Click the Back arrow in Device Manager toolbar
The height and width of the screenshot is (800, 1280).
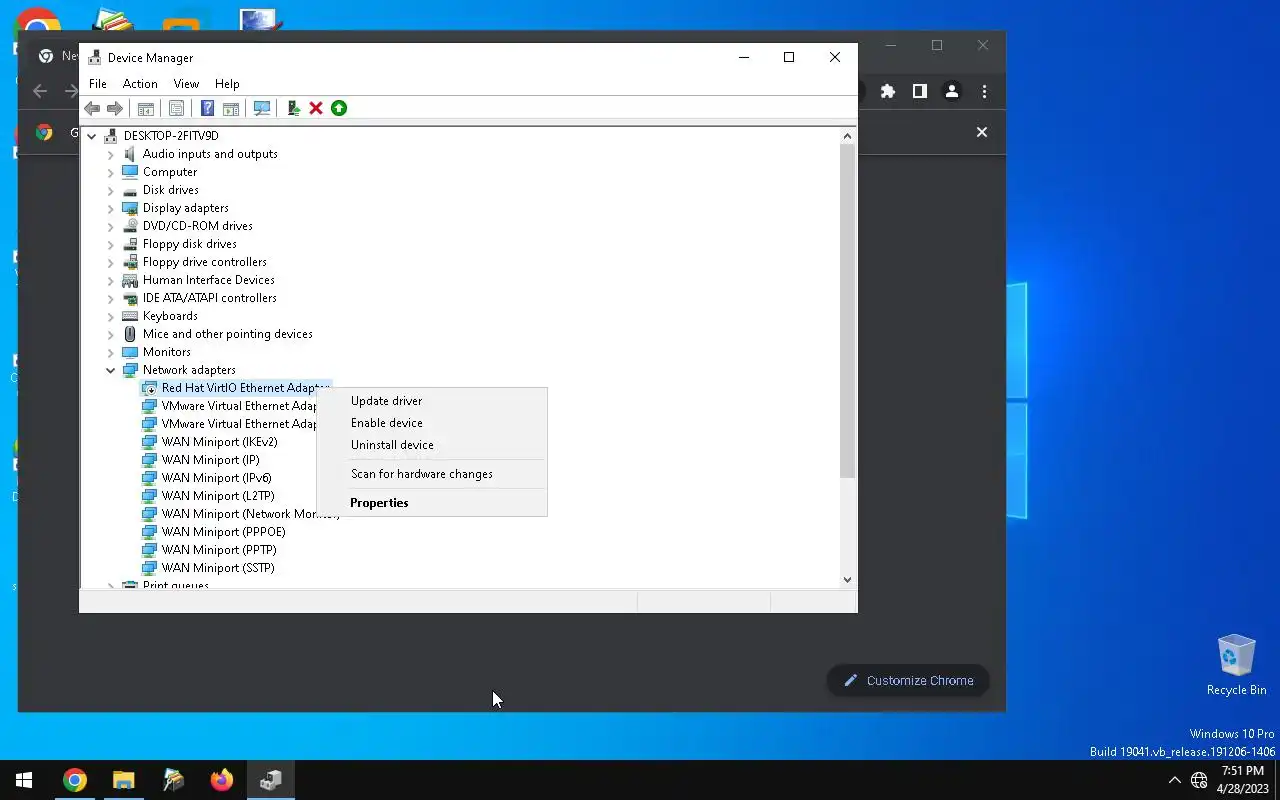(x=92, y=108)
